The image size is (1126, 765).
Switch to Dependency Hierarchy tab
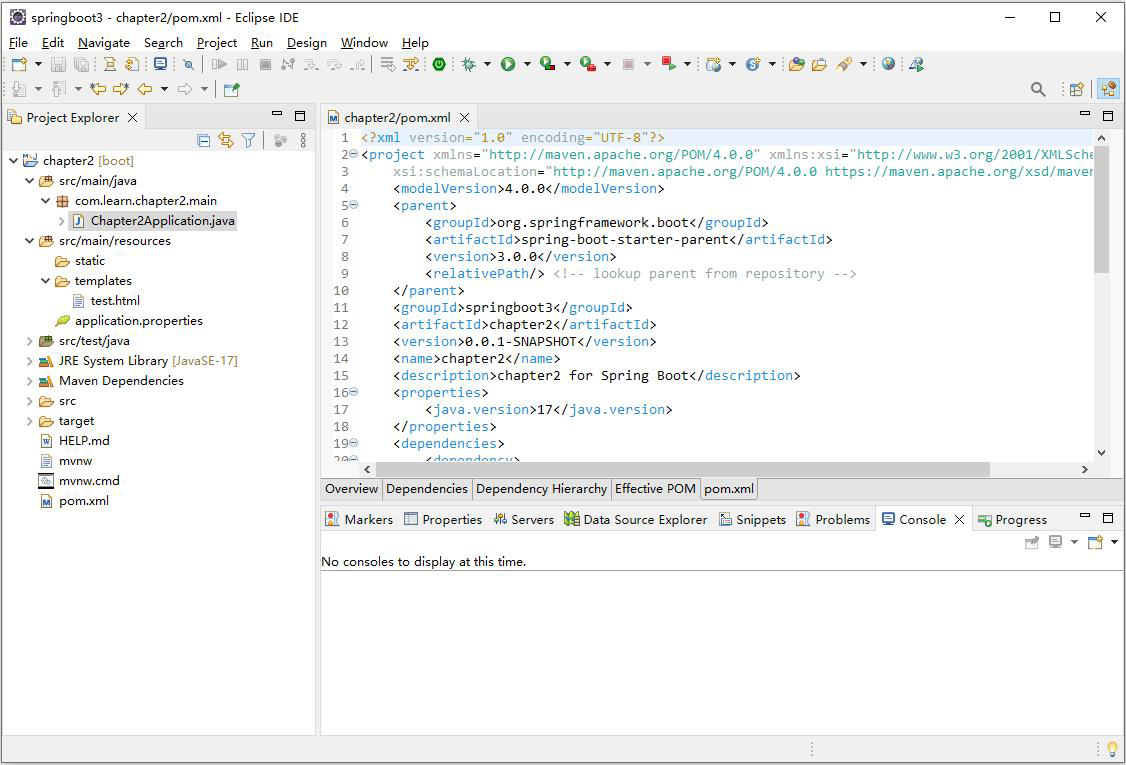pos(541,488)
